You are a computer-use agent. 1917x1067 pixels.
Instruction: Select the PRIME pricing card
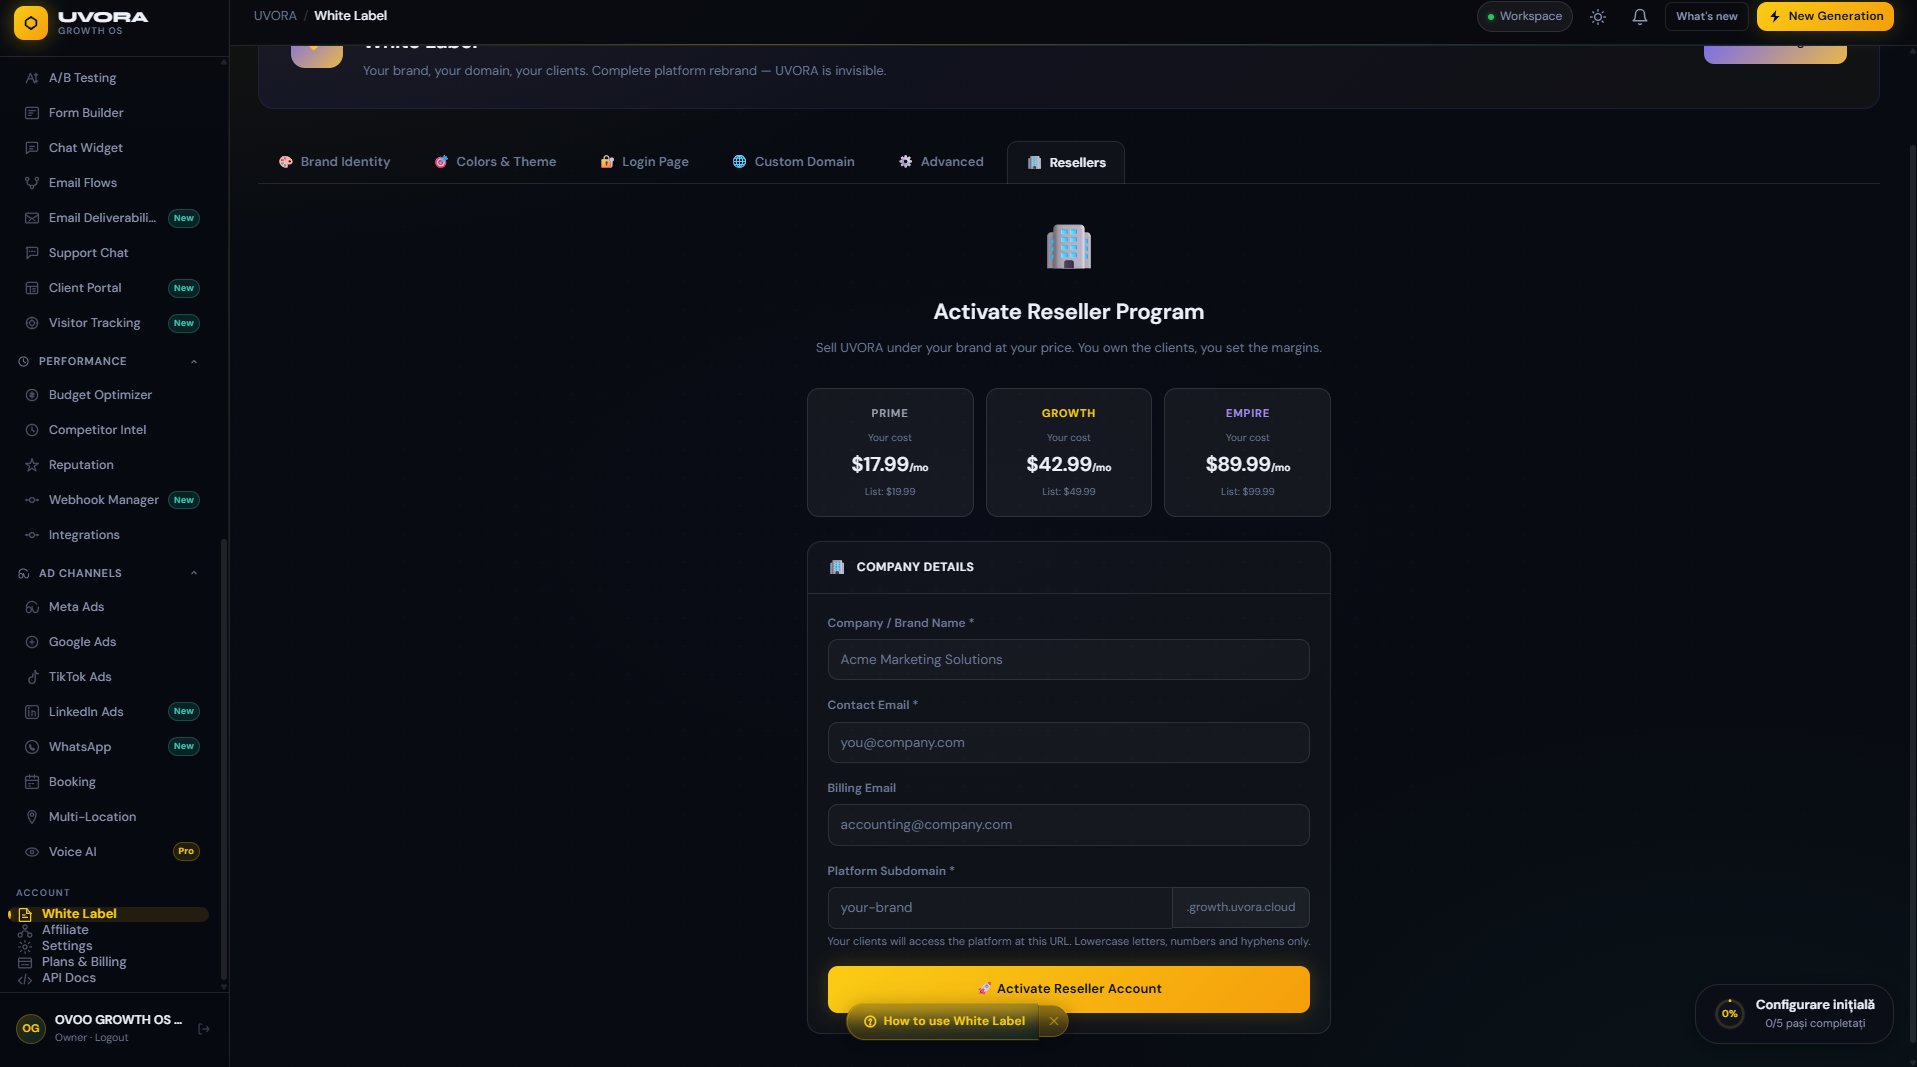(890, 452)
